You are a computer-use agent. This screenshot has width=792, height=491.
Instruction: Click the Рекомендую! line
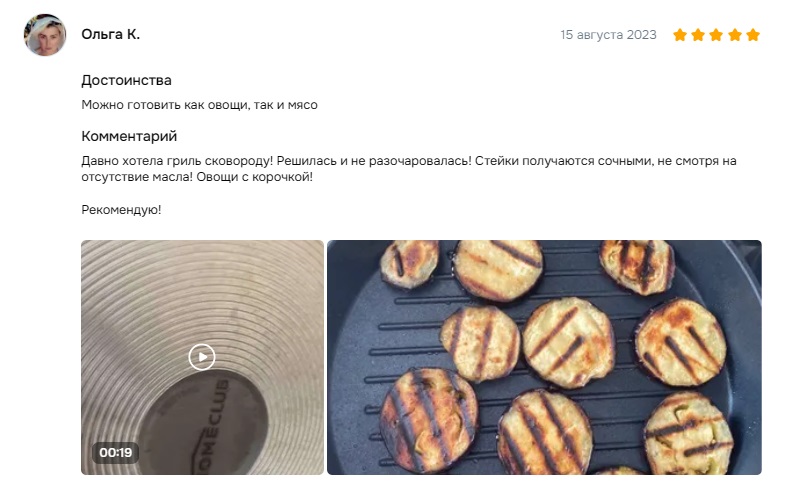[x=121, y=210]
